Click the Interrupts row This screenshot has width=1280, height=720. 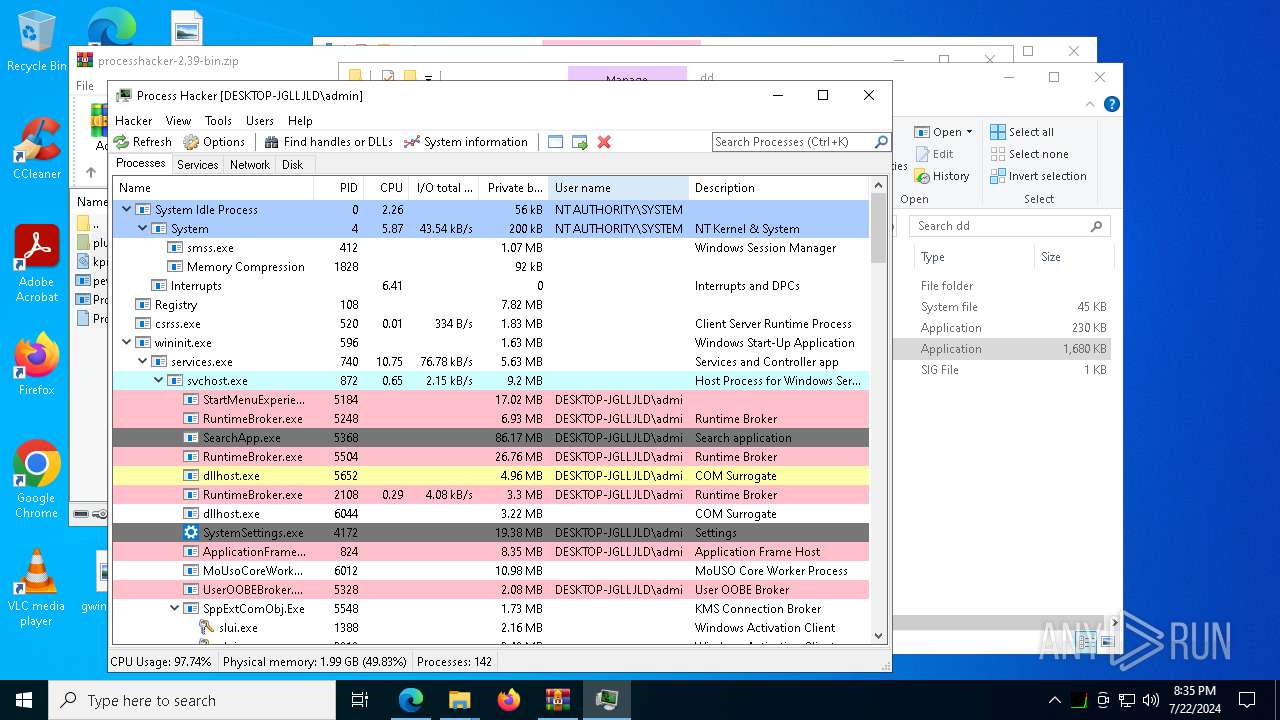click(491, 286)
